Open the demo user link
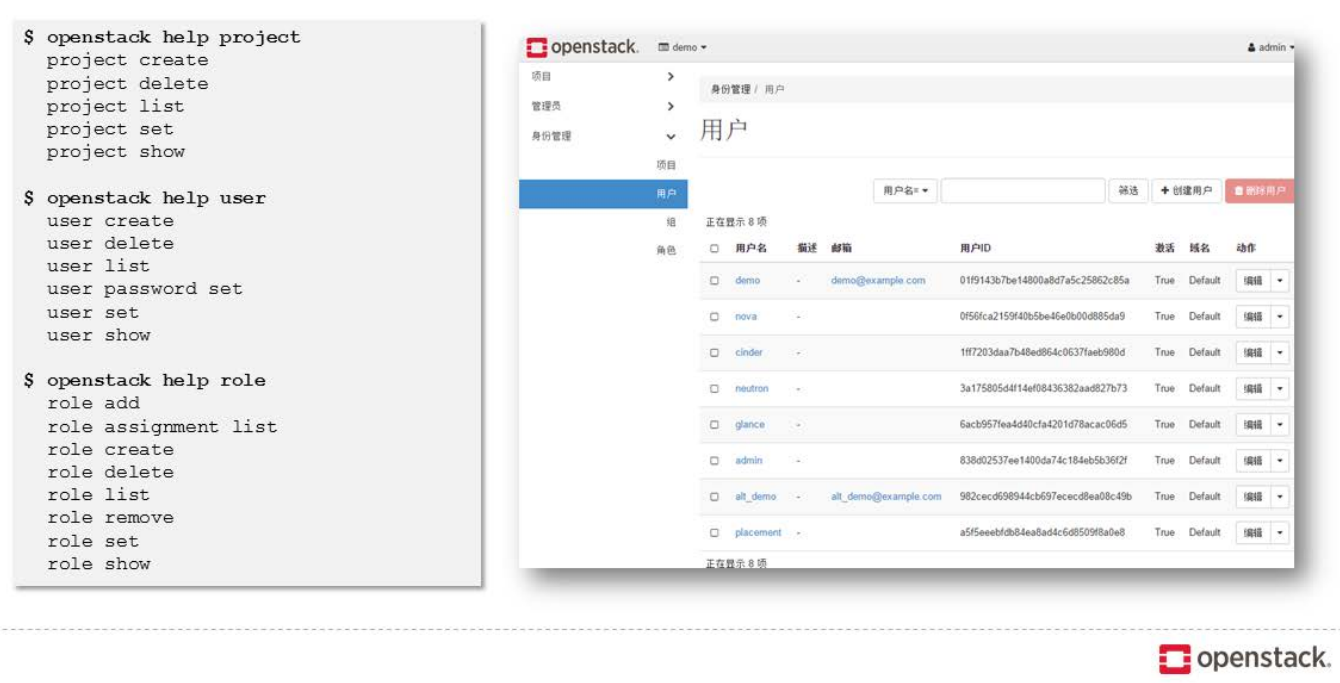This screenshot has width=1340, height=683. coord(747,281)
